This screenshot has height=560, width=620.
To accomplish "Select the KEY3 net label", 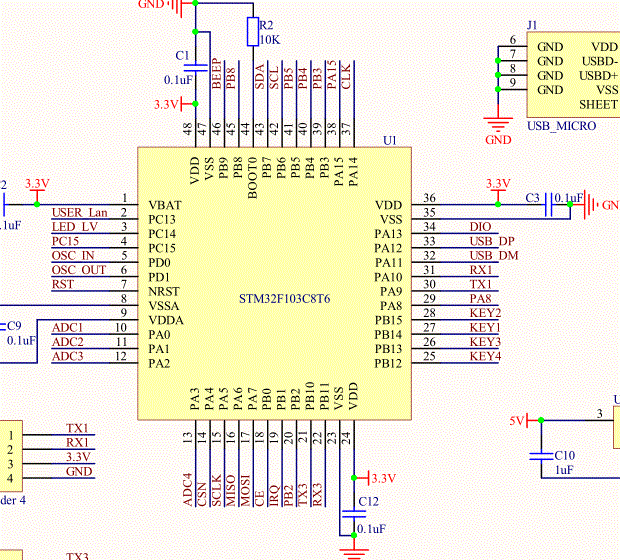I will tap(485, 342).
